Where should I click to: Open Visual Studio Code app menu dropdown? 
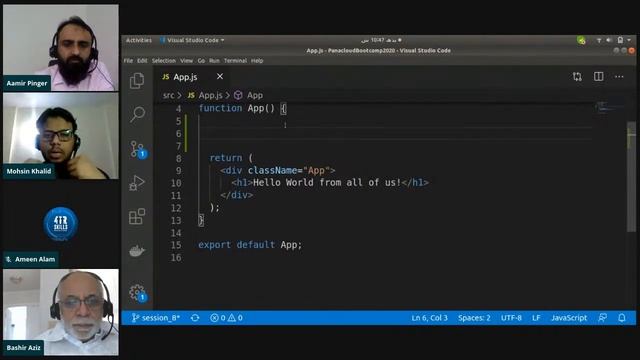192,40
